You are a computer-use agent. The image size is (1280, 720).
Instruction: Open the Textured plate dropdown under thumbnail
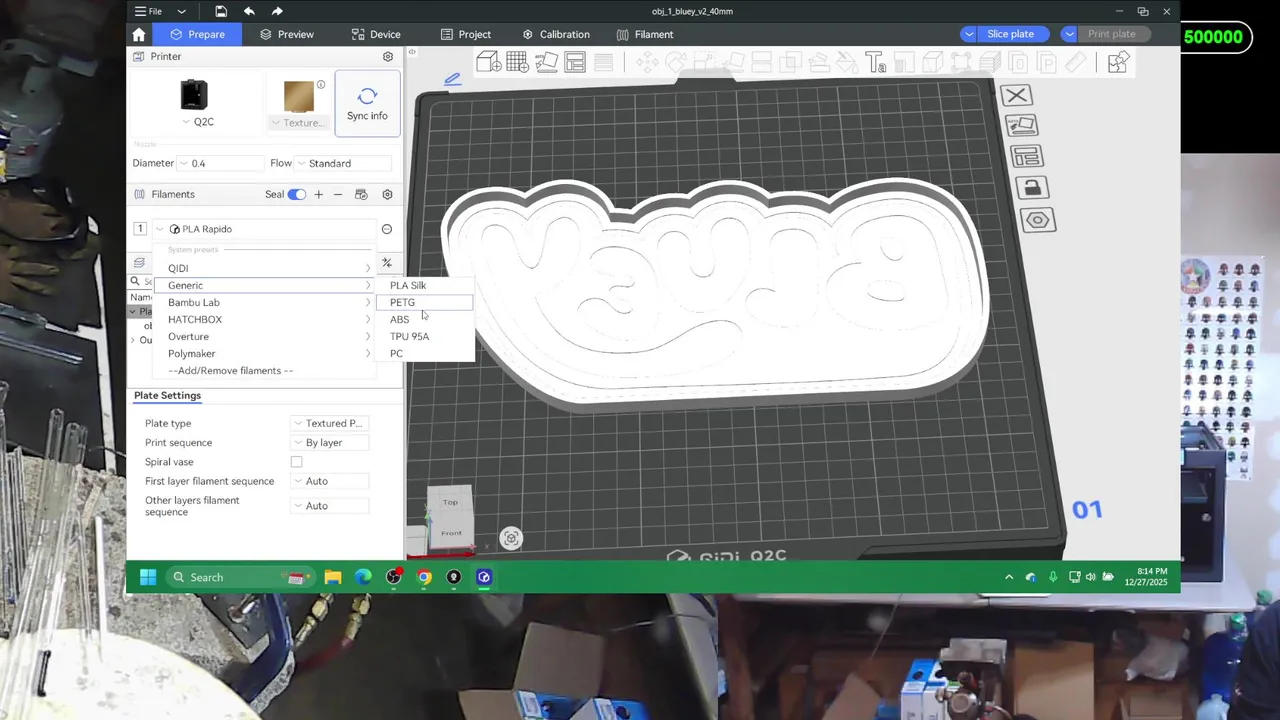click(299, 123)
